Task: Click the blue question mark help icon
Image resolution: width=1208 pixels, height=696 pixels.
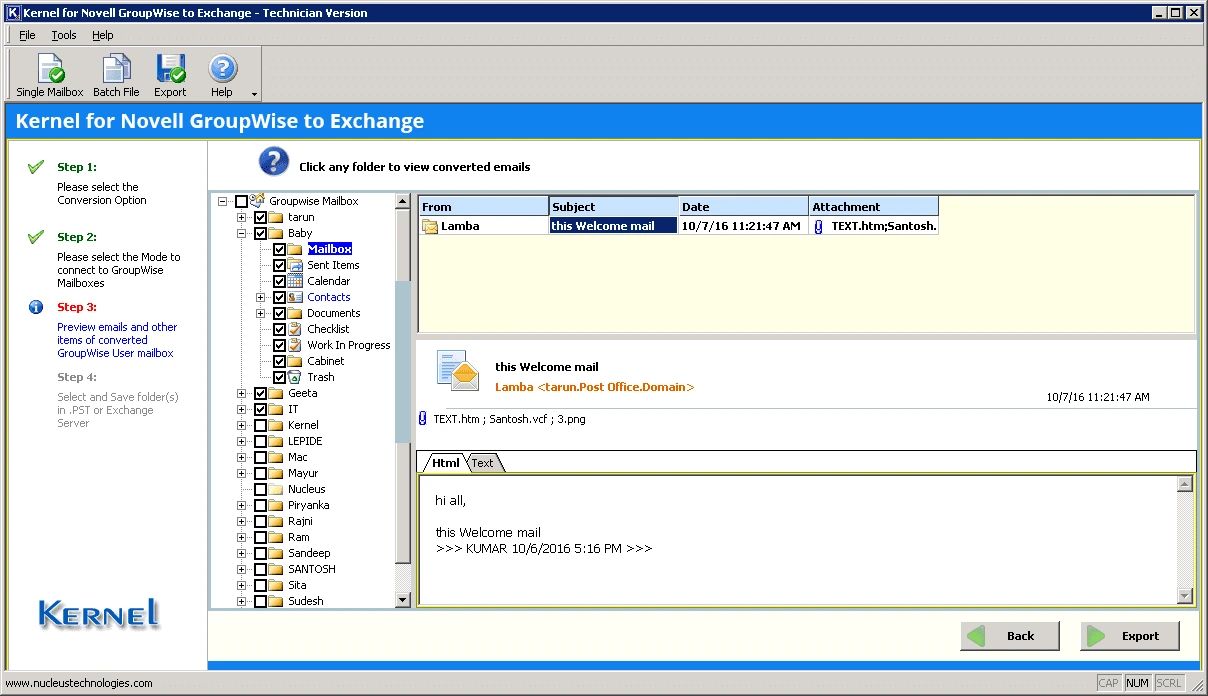Action: [x=274, y=162]
